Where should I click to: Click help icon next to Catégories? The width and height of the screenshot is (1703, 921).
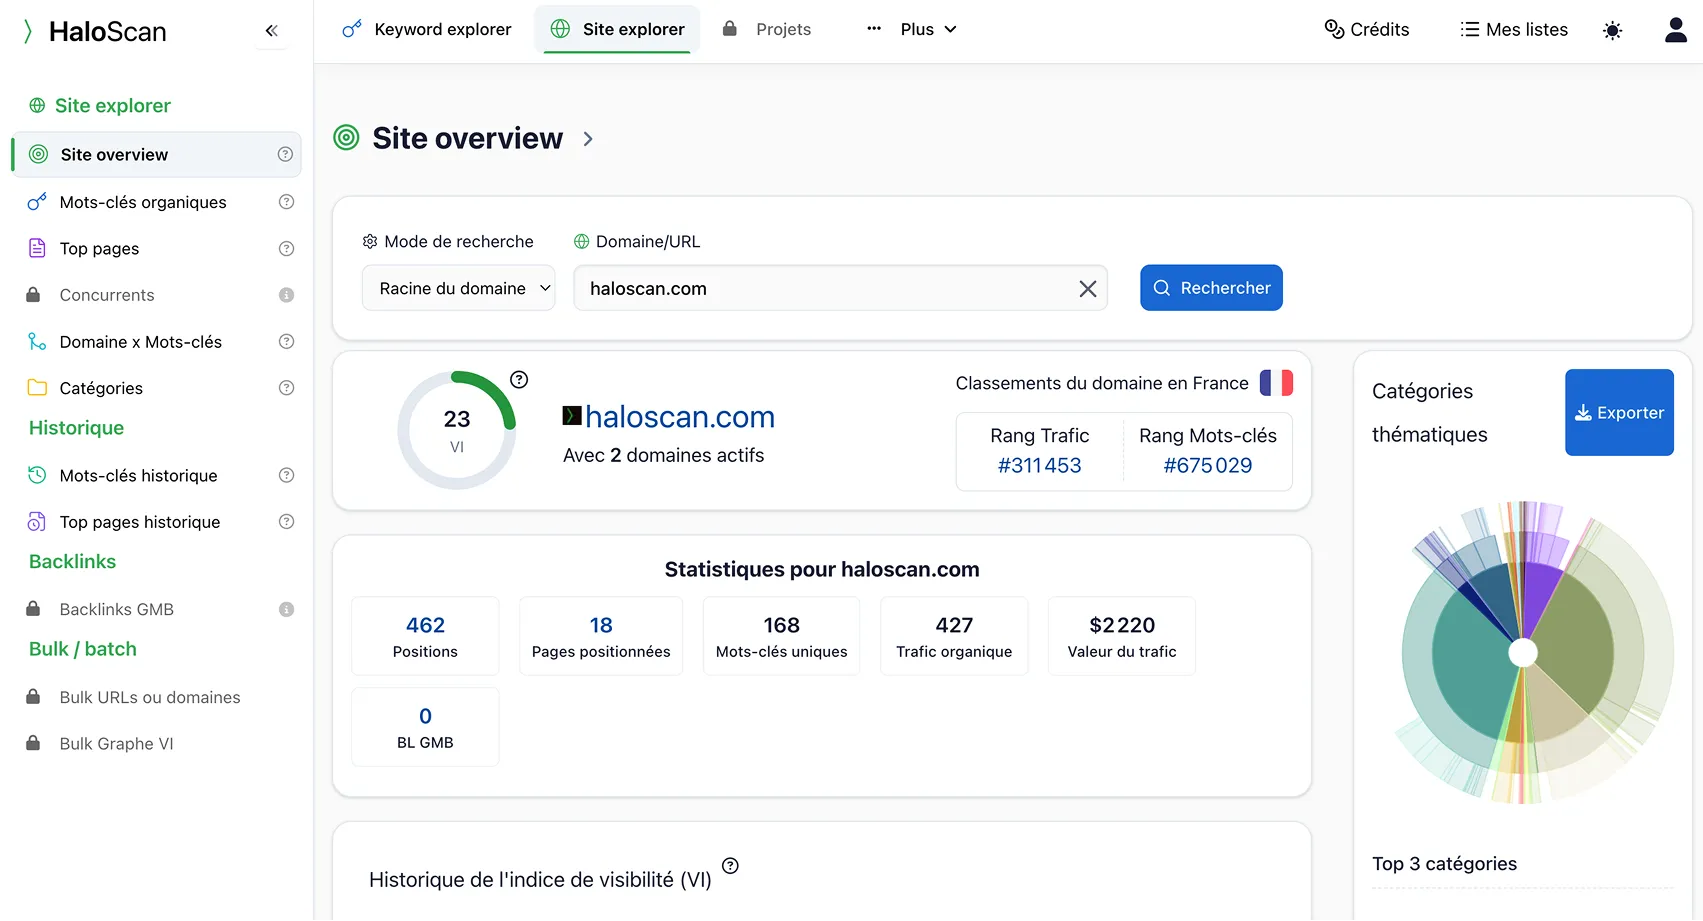pos(286,388)
